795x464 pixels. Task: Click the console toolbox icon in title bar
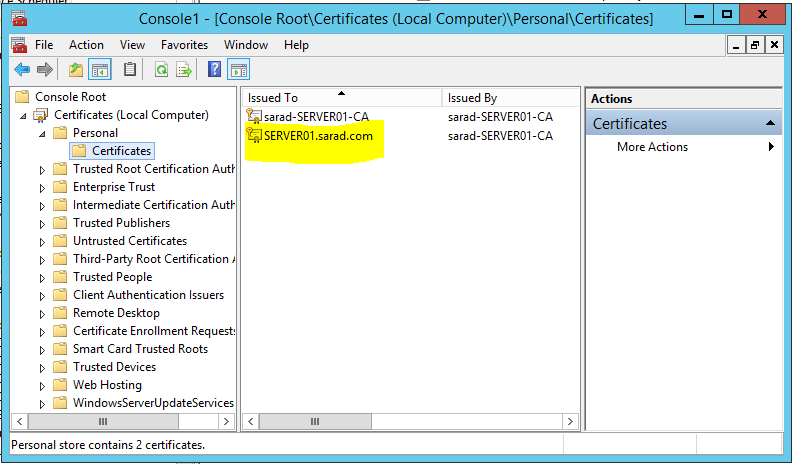point(19,18)
